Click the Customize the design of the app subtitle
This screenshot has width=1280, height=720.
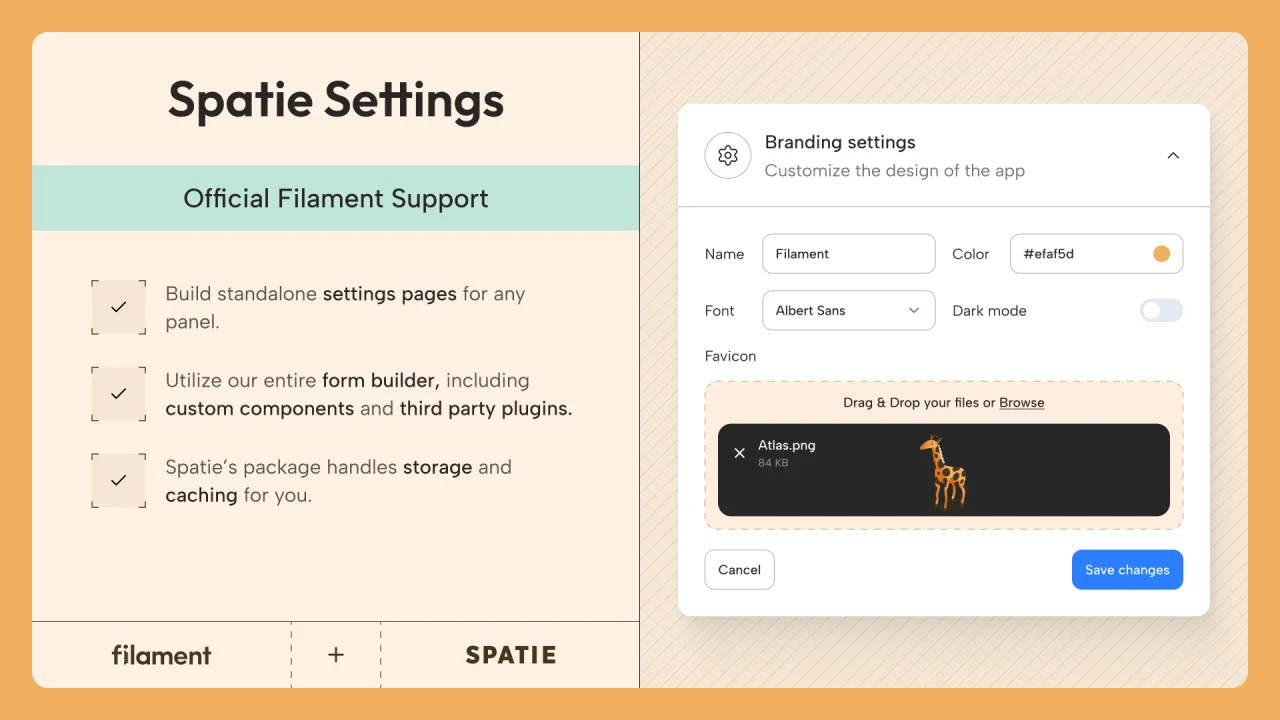coord(894,171)
